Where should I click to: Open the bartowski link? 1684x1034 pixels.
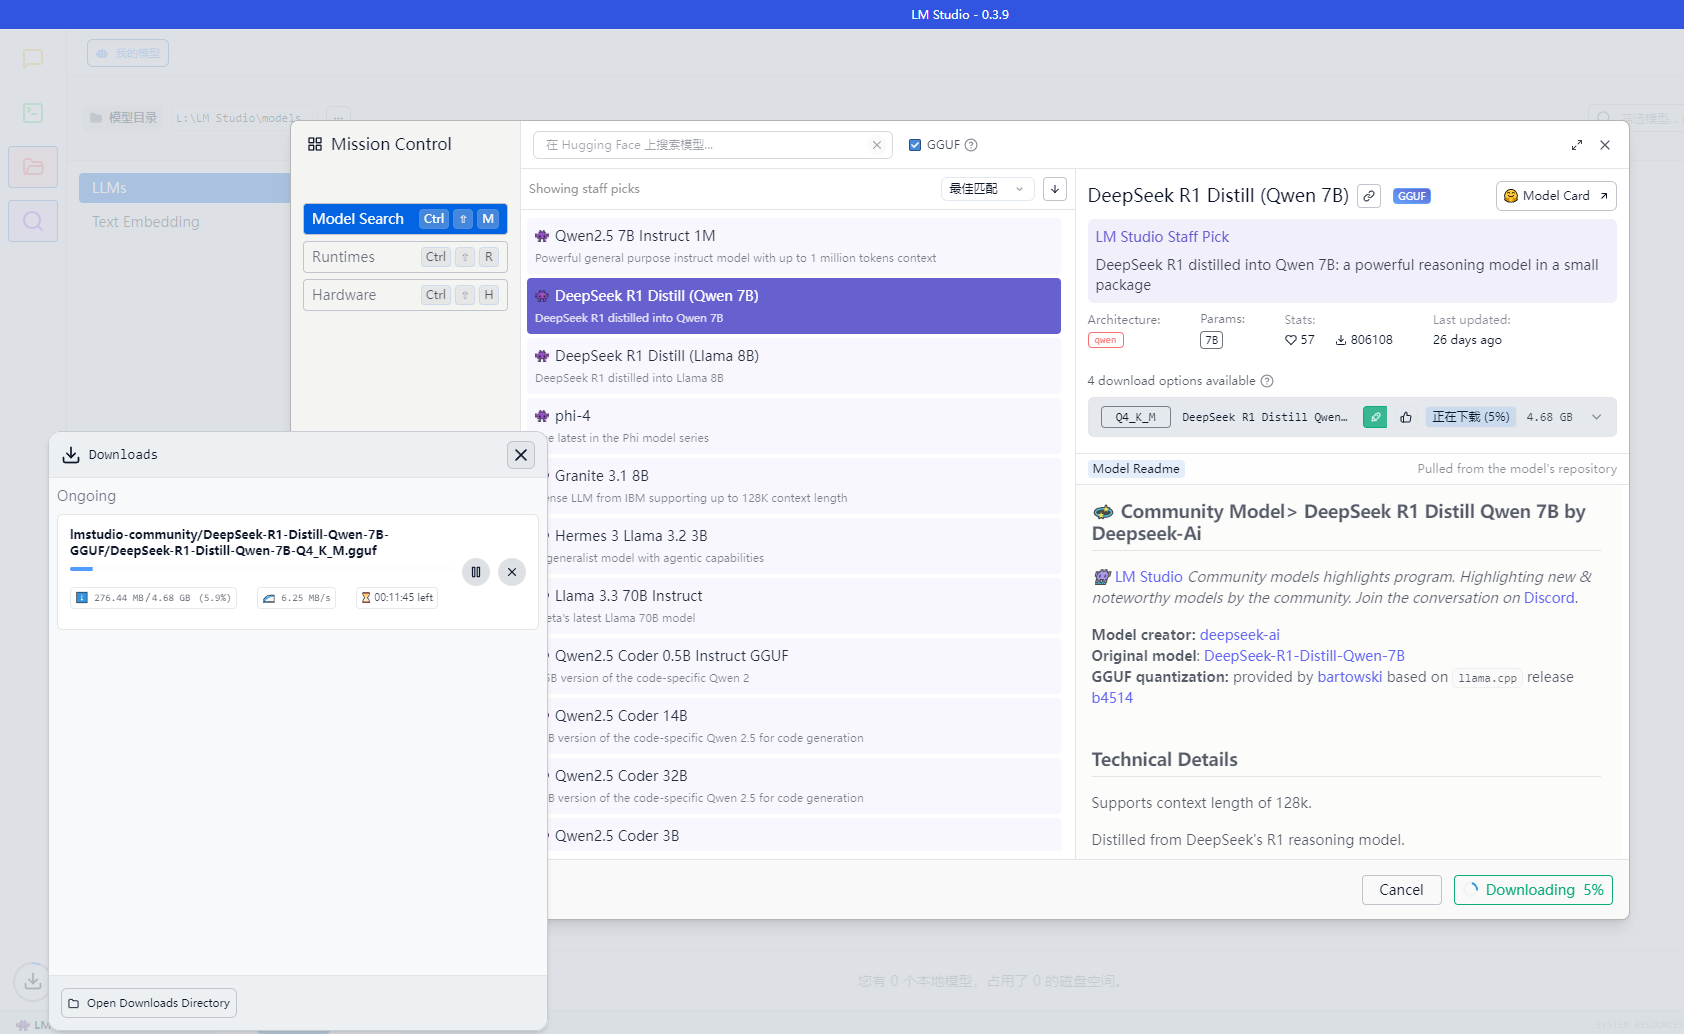1350,677
